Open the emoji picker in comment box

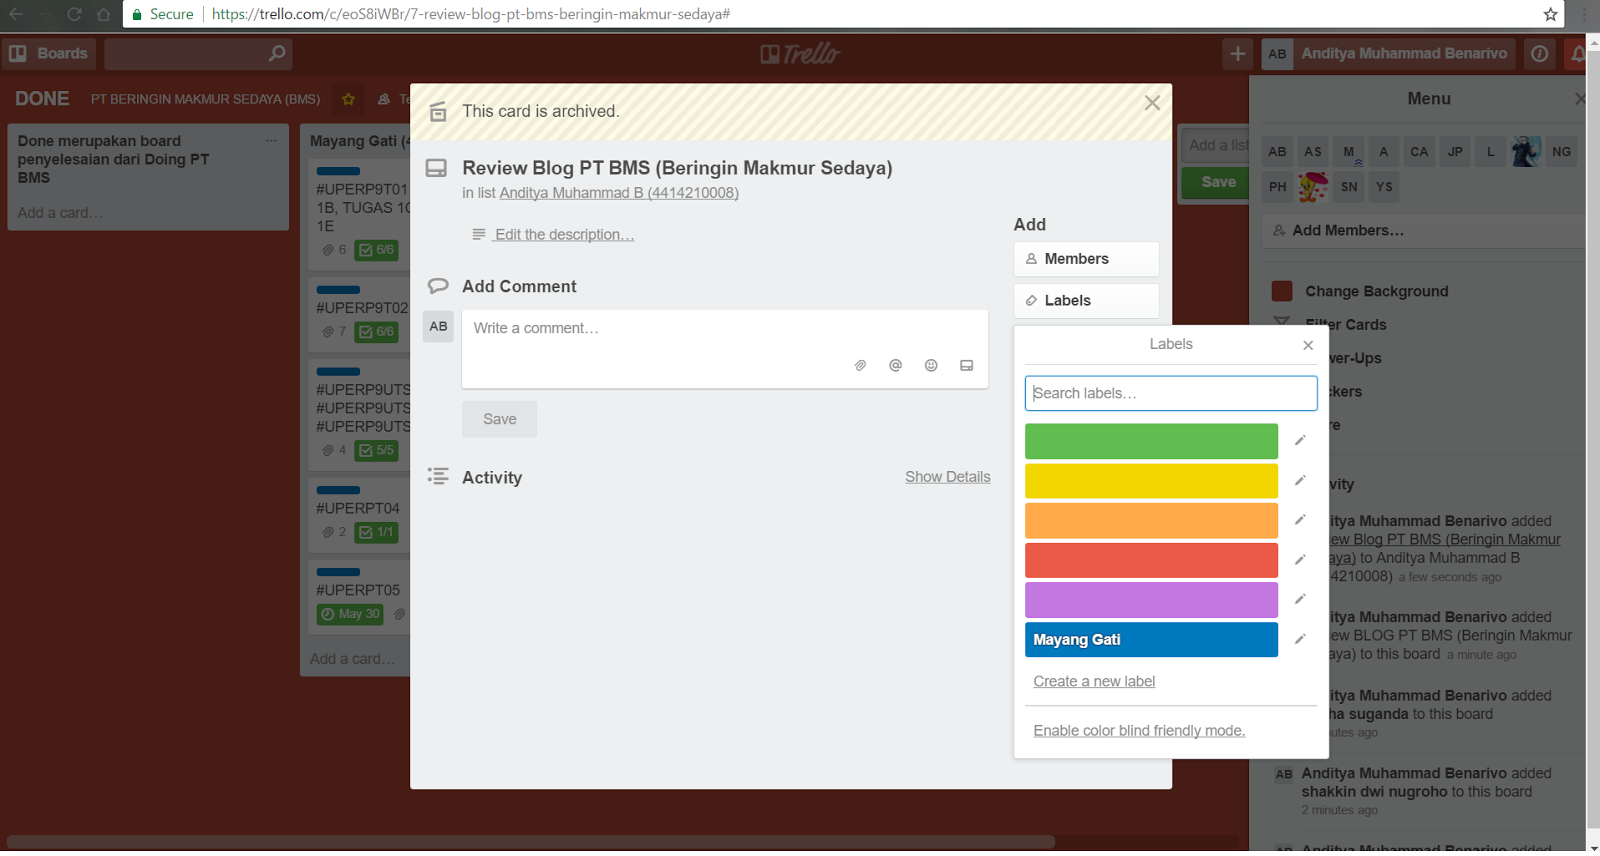931,366
